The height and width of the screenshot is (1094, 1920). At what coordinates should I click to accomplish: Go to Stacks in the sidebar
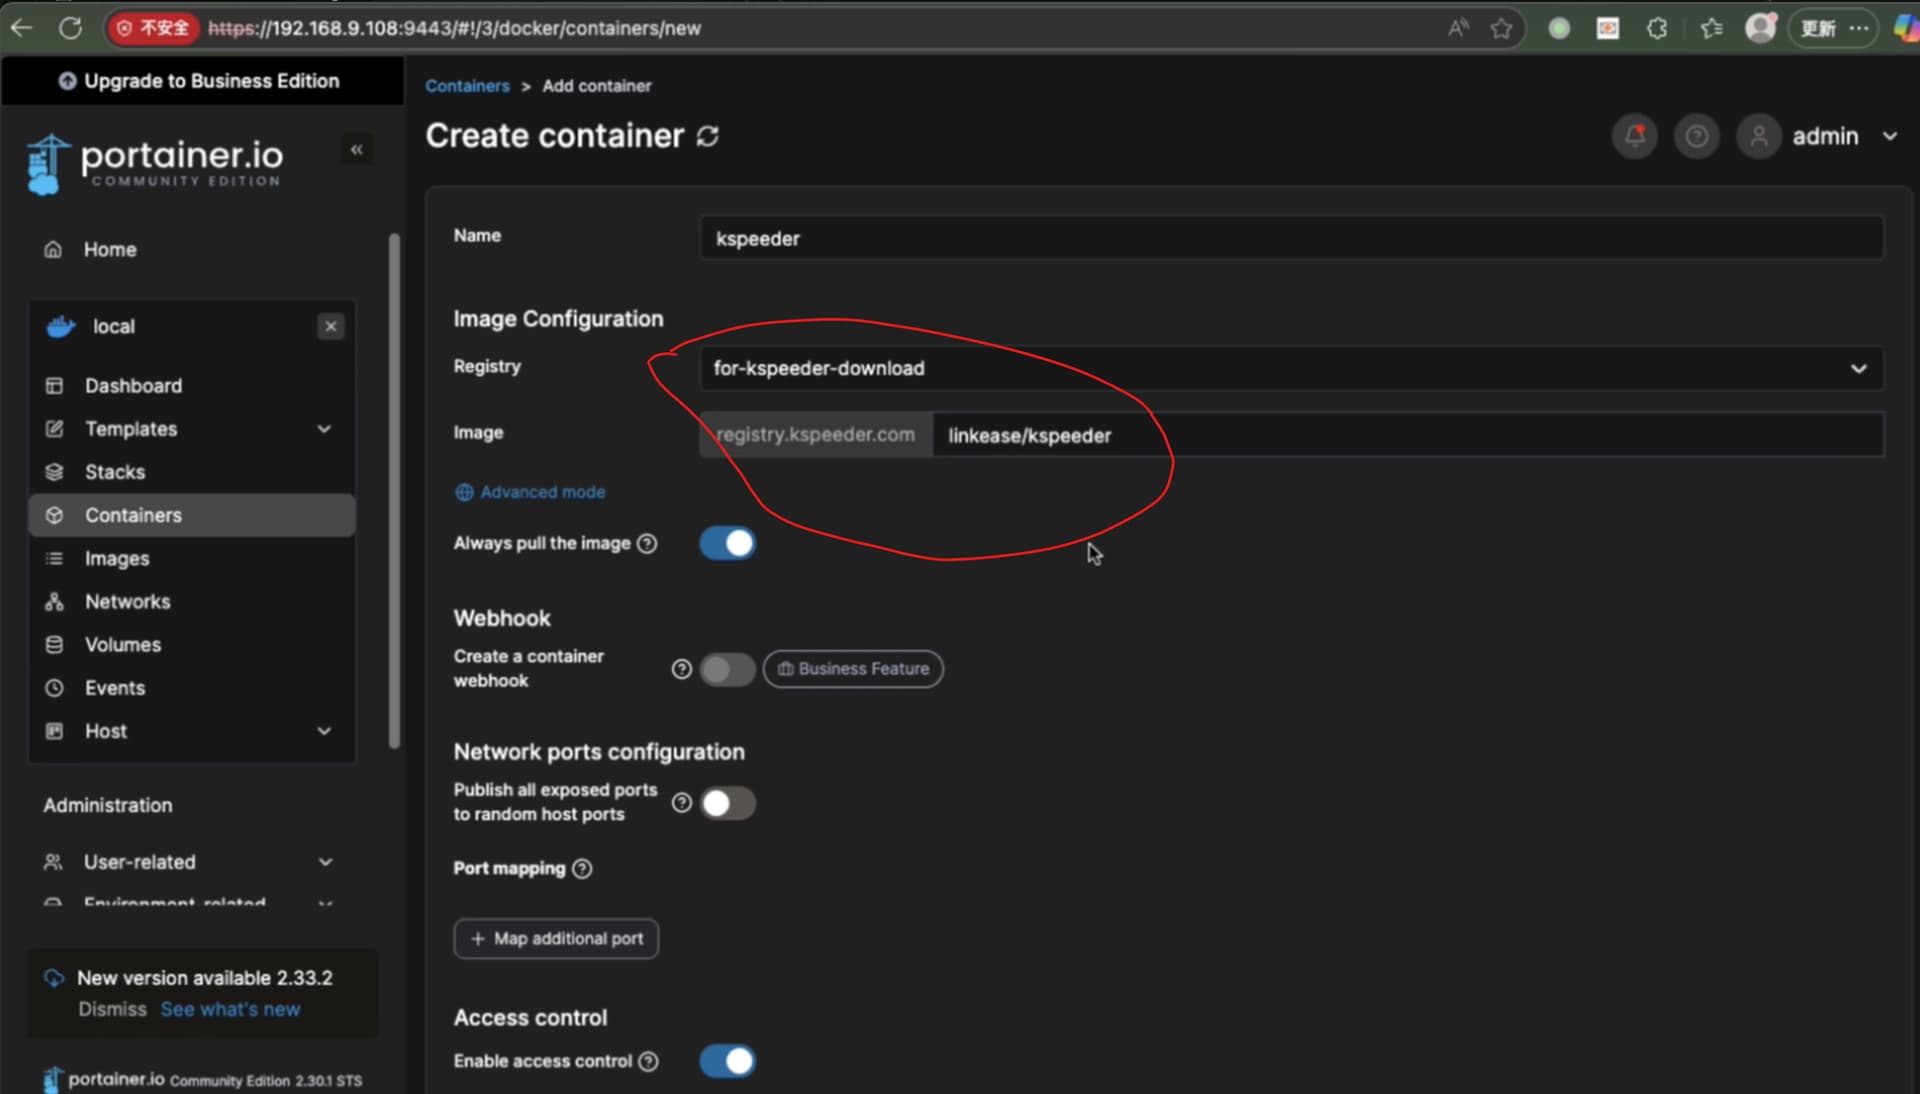pos(115,472)
